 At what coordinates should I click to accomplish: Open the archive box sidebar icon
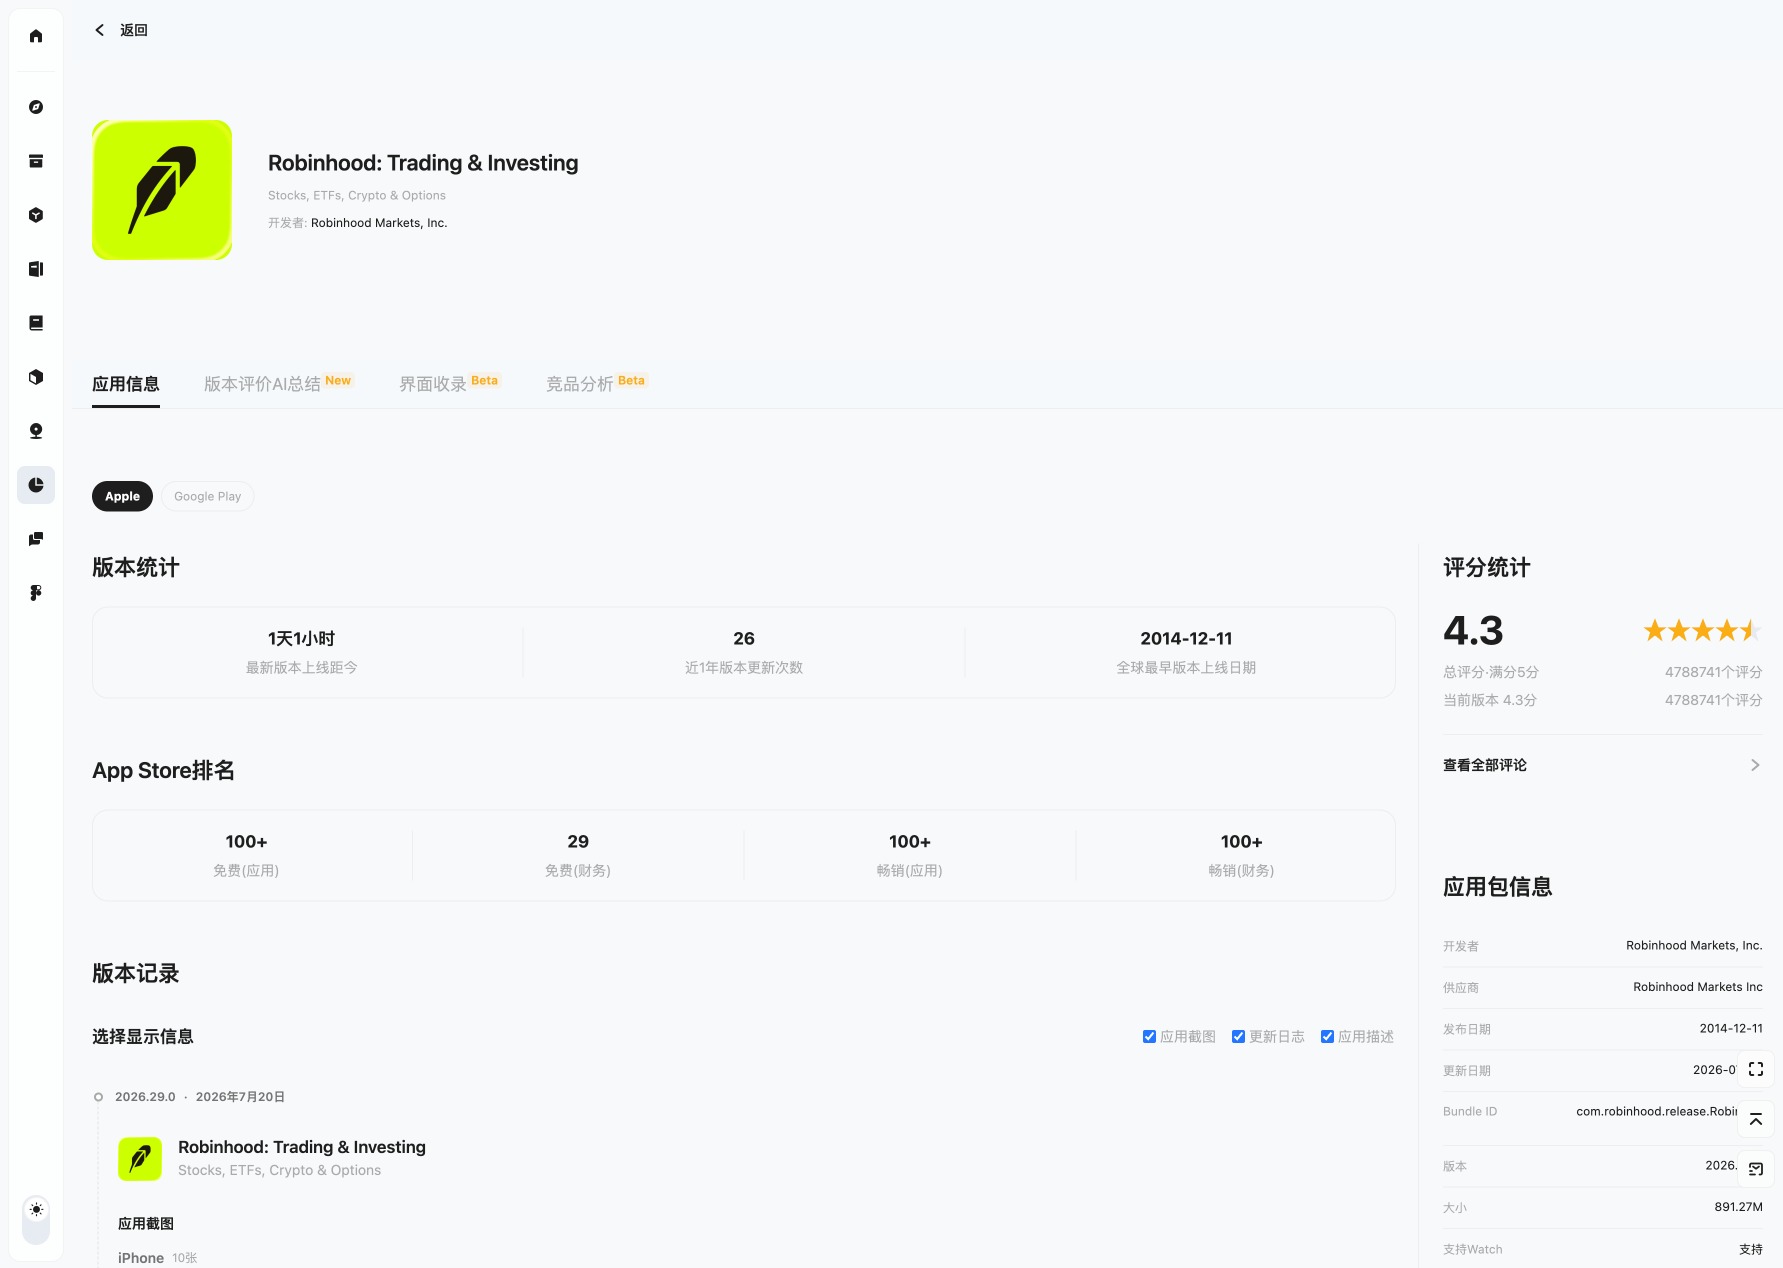click(36, 161)
